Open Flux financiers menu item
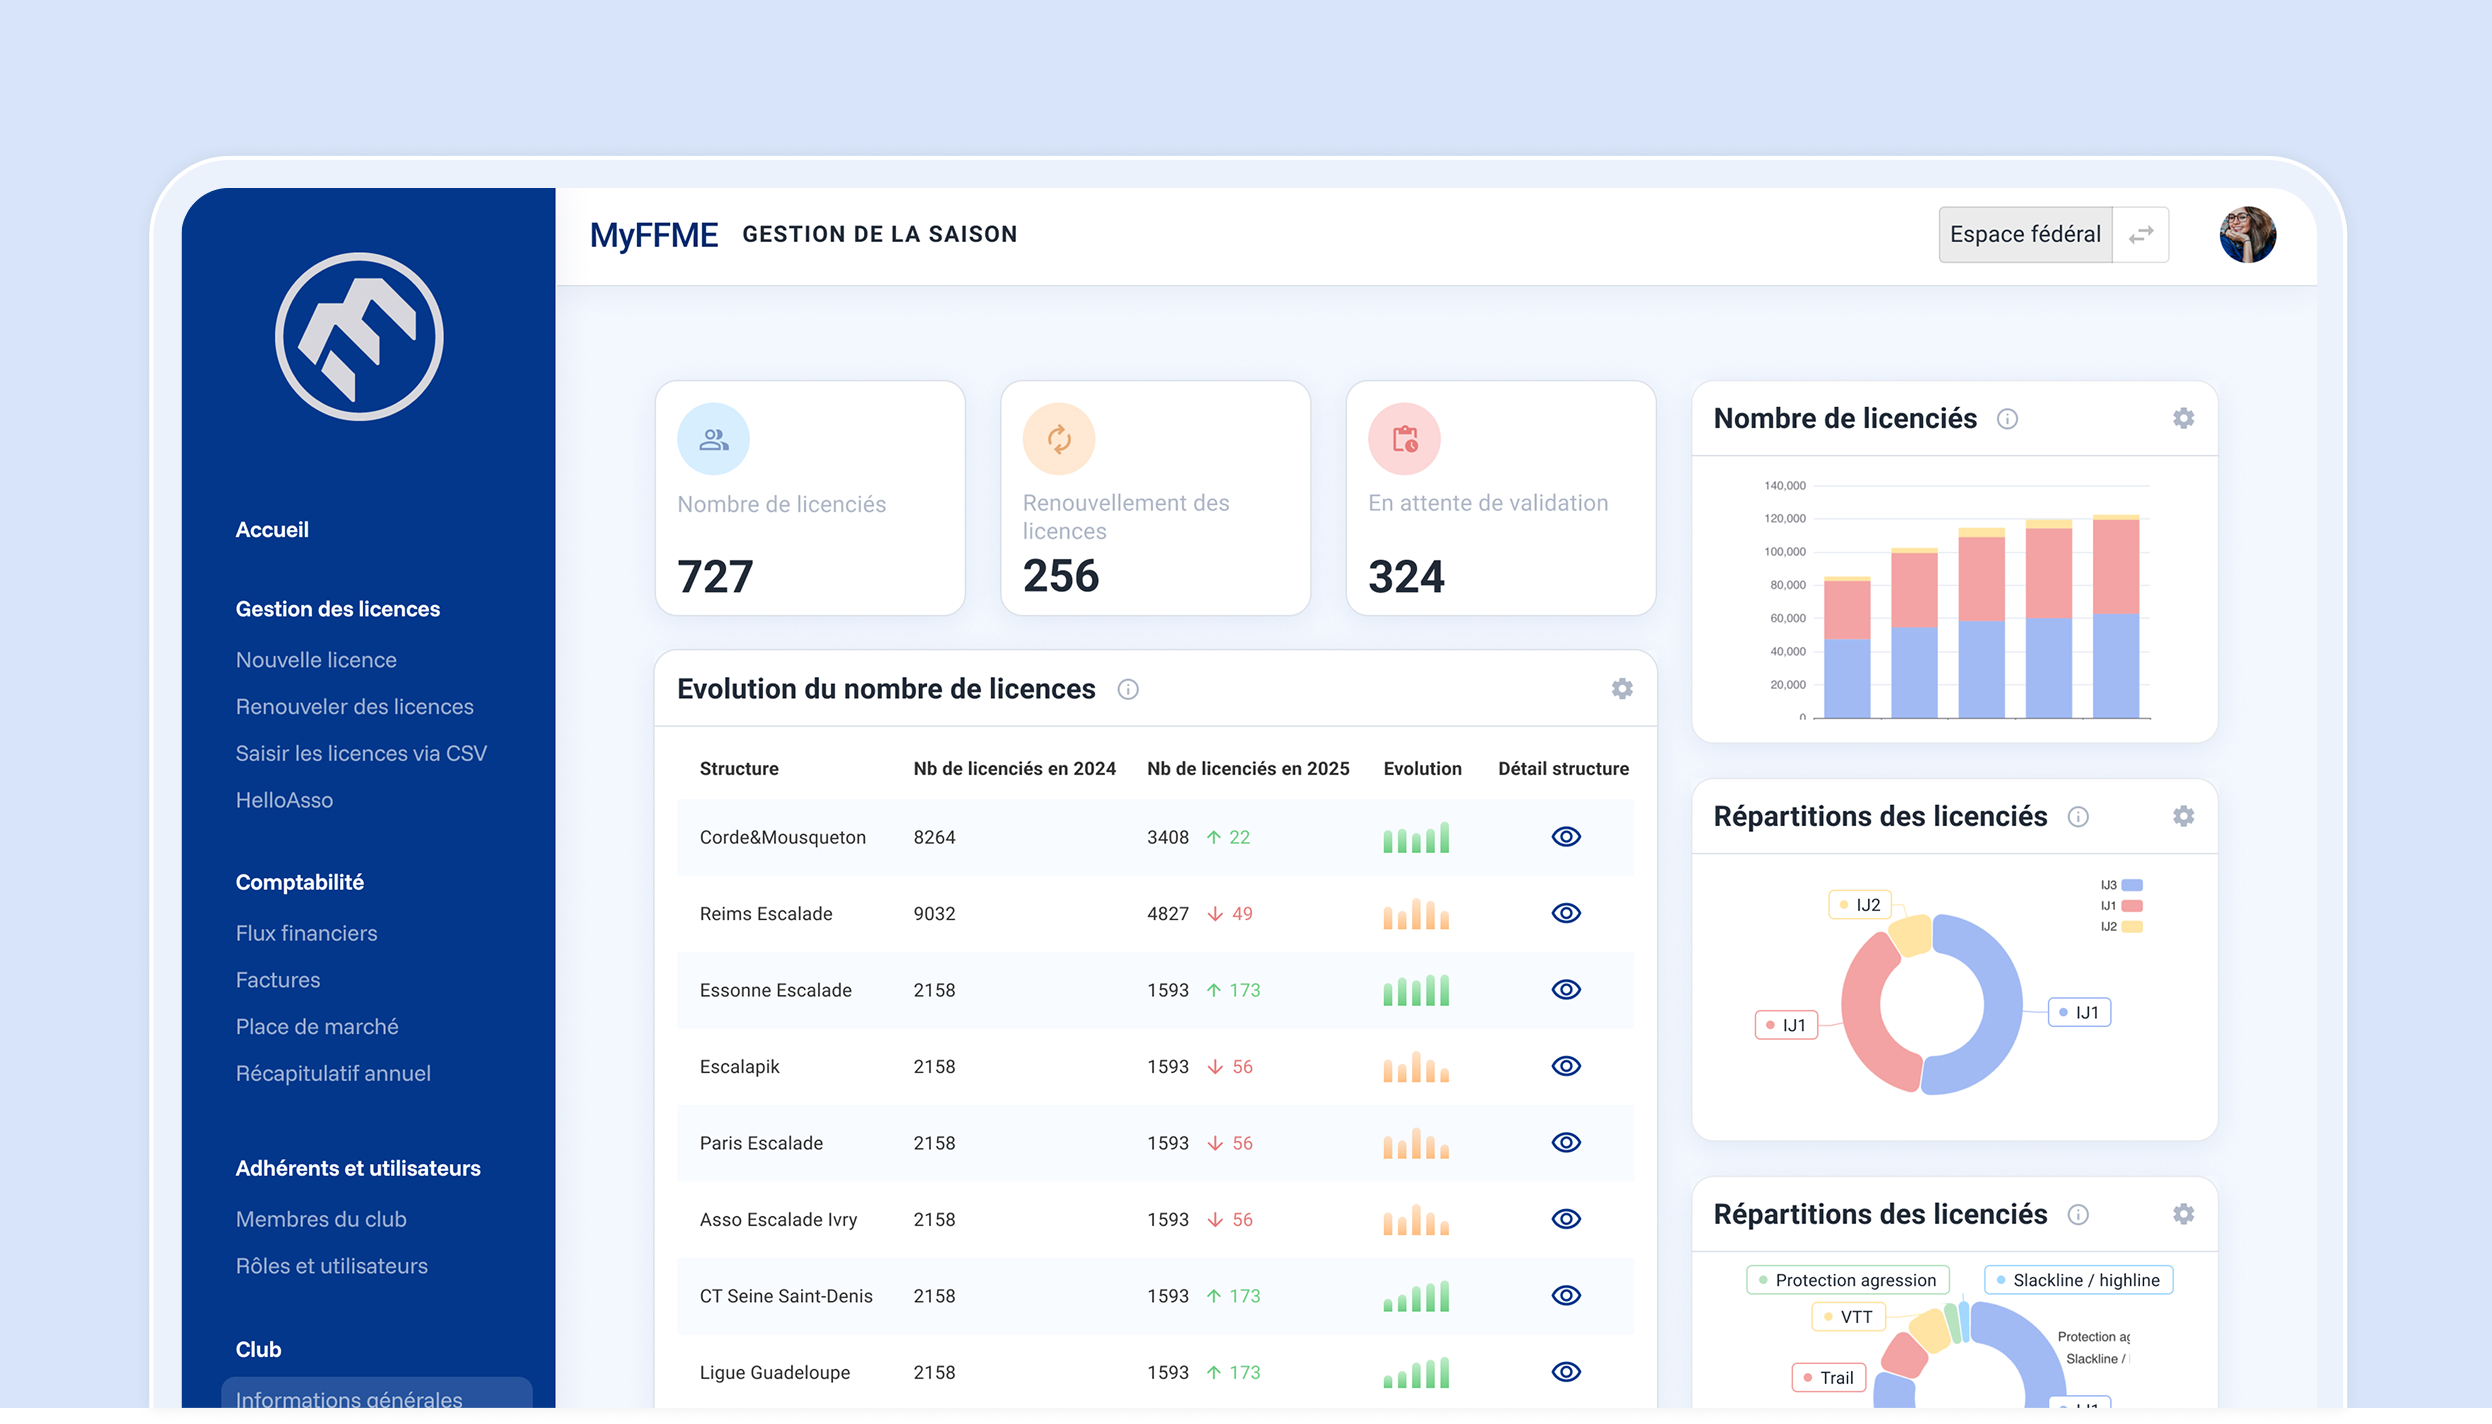The image size is (2492, 1424). [306, 933]
